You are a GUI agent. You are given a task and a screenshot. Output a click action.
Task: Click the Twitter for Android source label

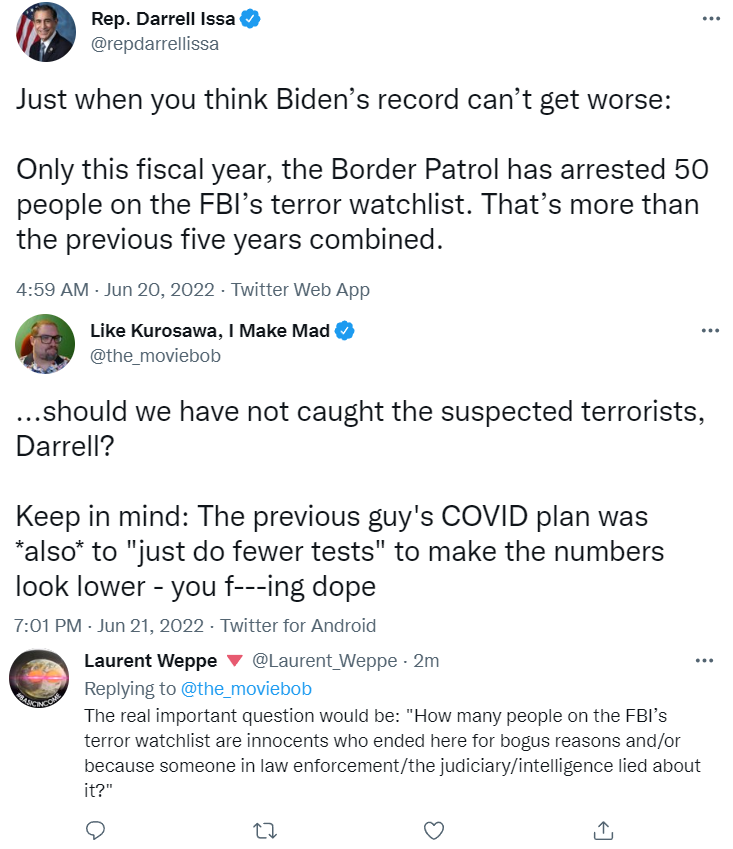(298, 626)
